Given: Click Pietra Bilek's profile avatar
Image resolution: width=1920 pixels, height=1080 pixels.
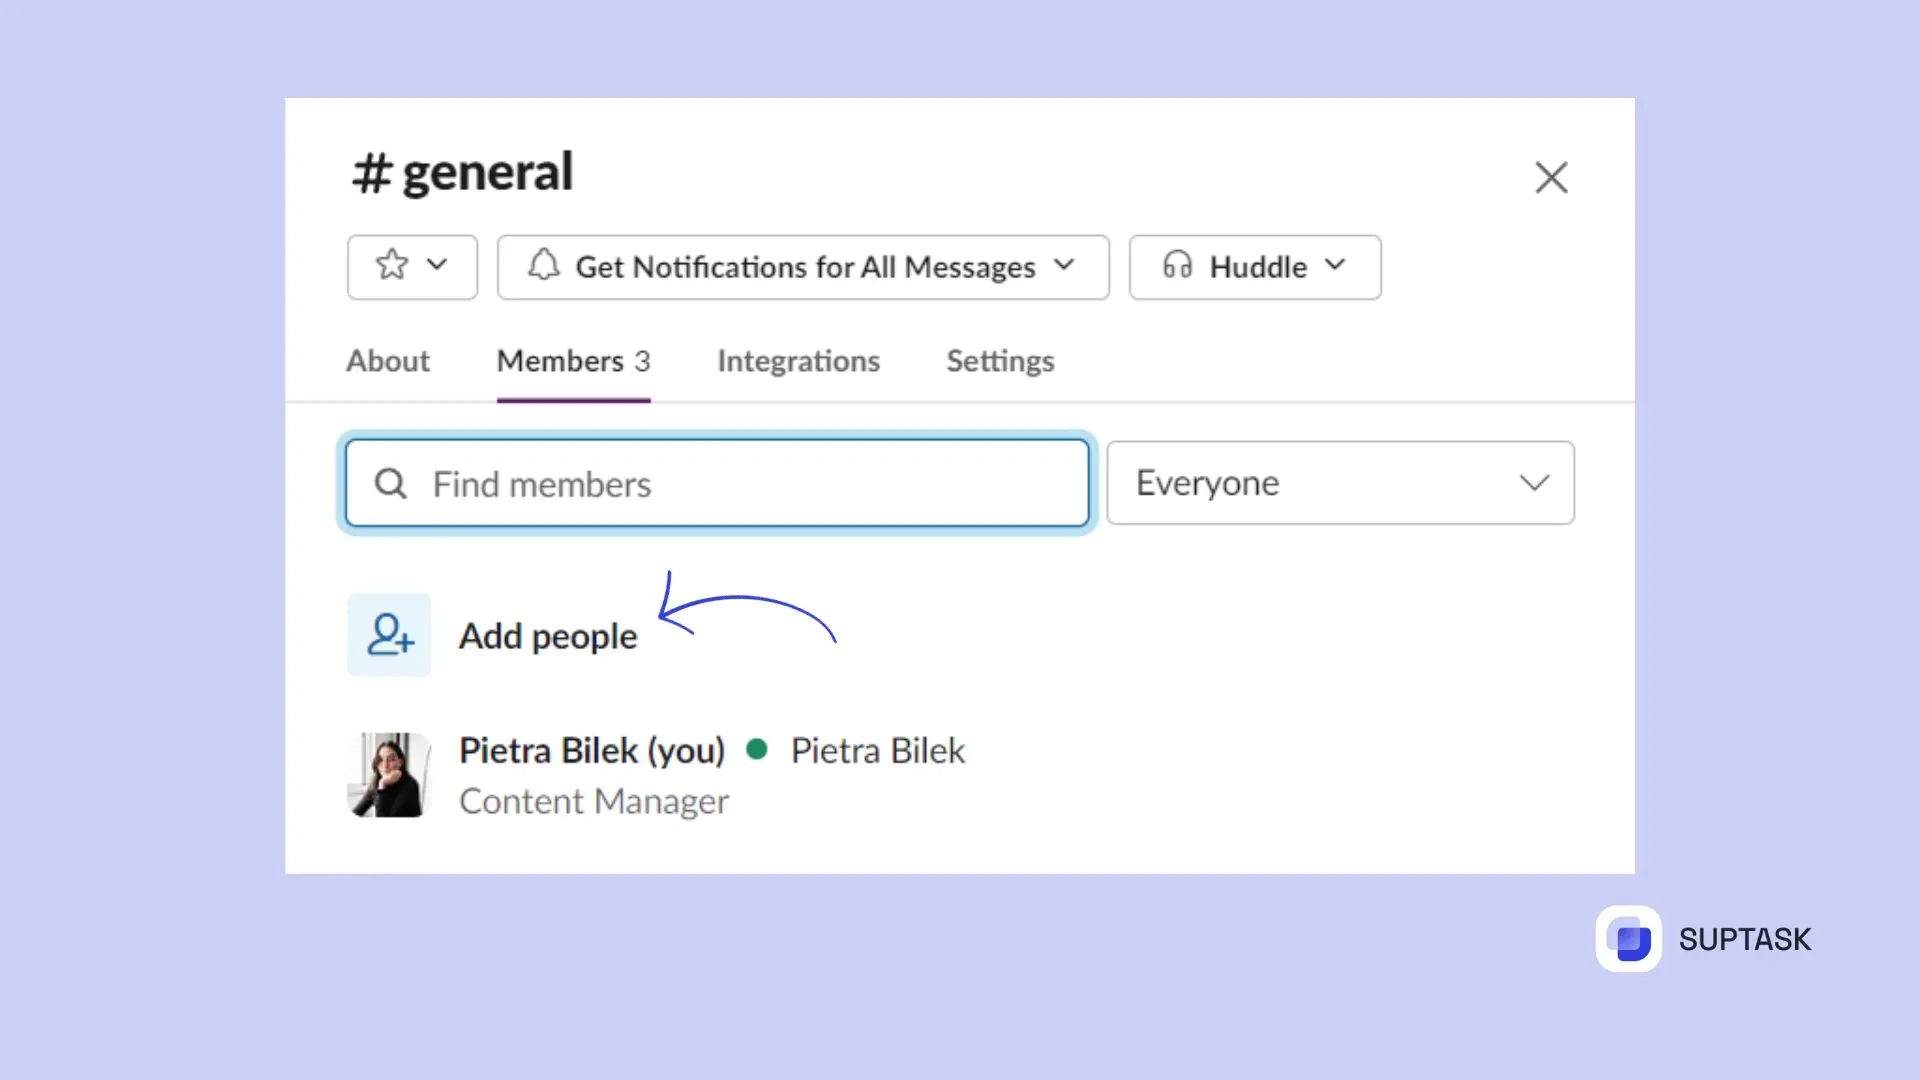Looking at the screenshot, I should point(389,775).
